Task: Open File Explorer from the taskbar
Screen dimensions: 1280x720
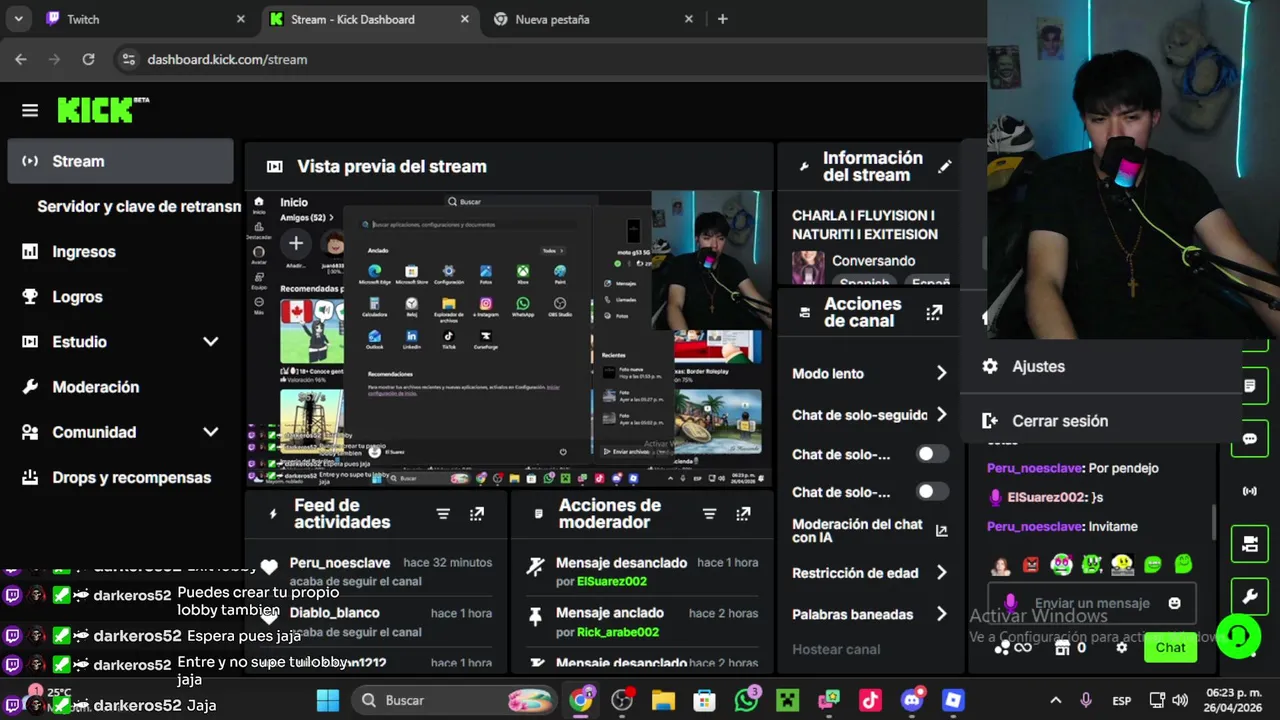Action: pos(663,700)
